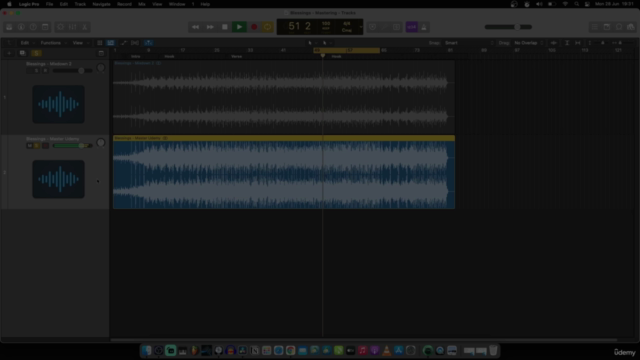Image resolution: width=640 pixels, height=360 pixels.
Task: Open the Tuner icon
Action: click(372, 27)
